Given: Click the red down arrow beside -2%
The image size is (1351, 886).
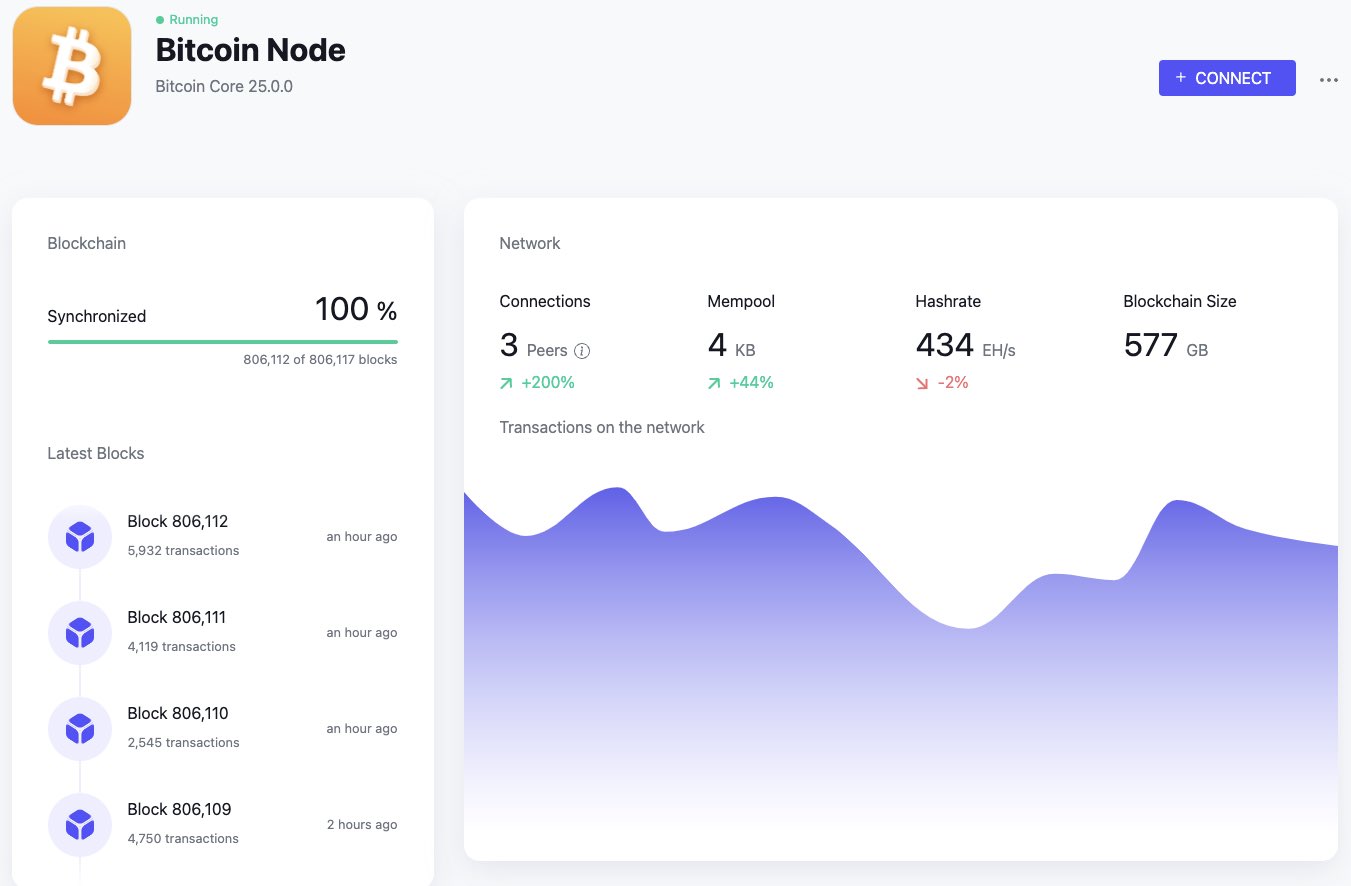Looking at the screenshot, I should click(922, 383).
